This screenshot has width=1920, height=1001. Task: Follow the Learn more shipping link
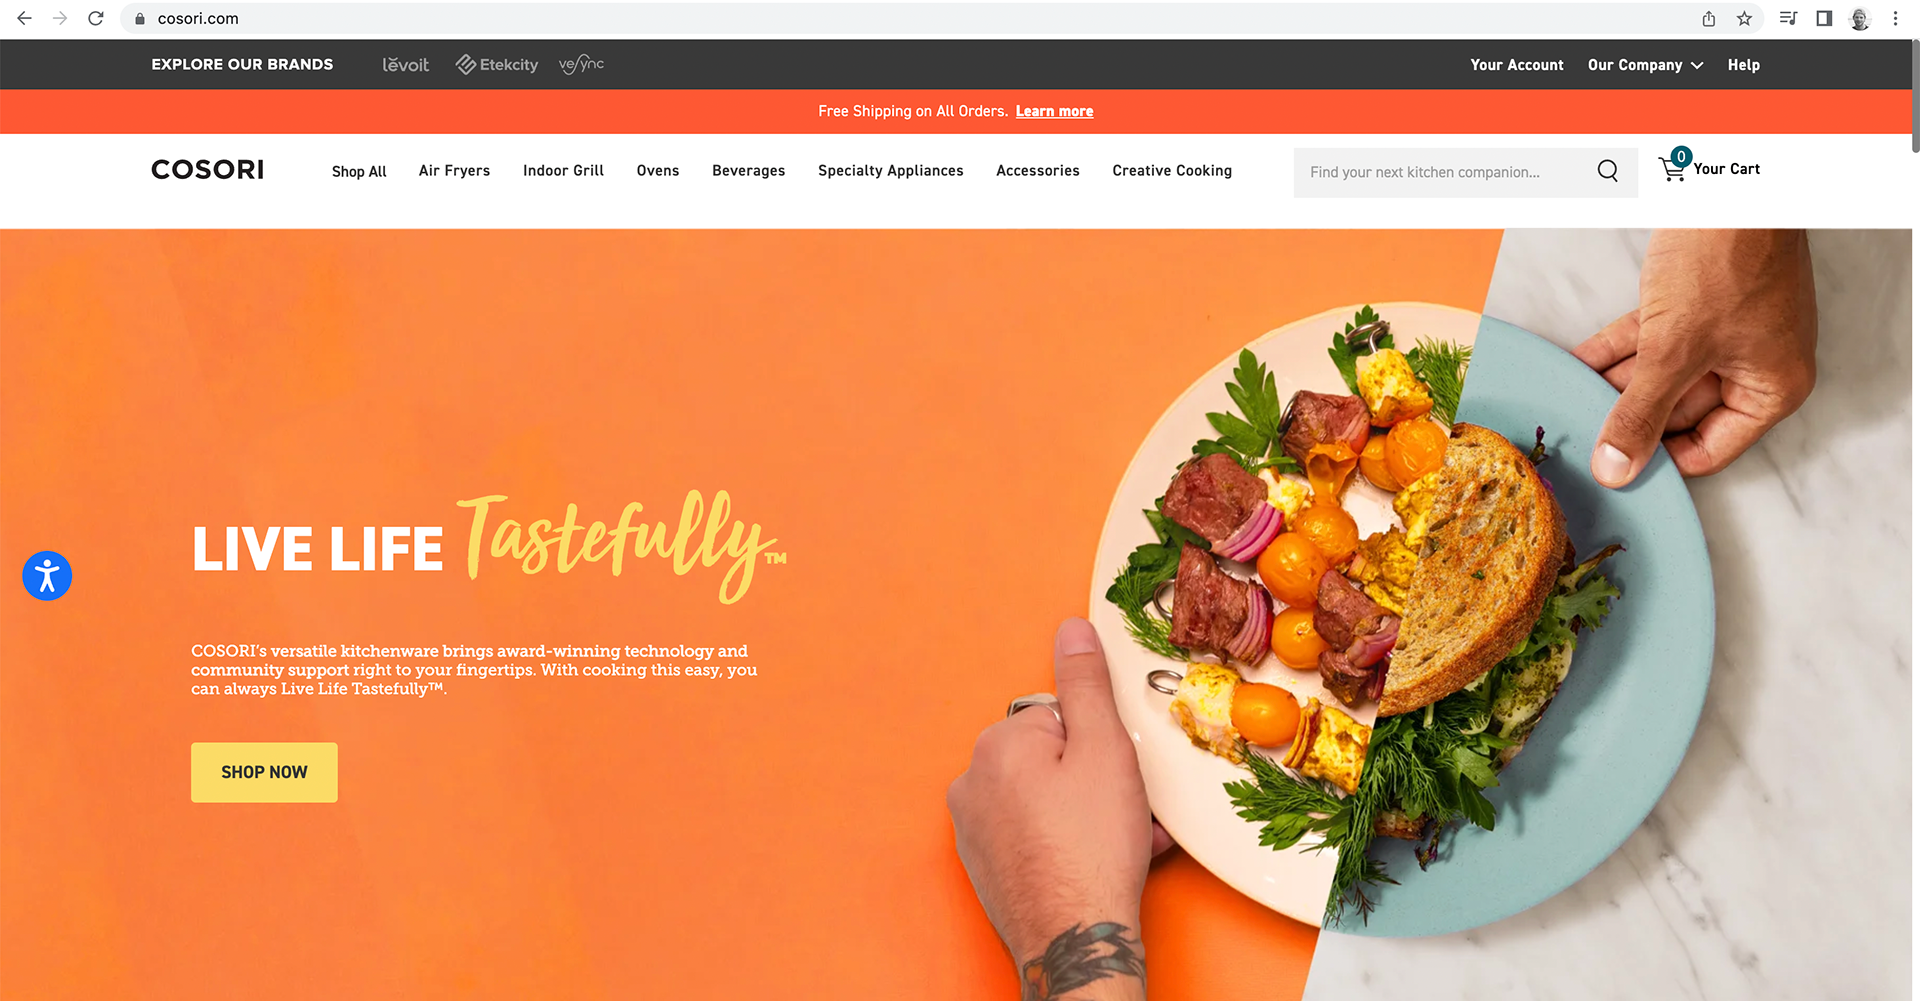tap(1054, 111)
